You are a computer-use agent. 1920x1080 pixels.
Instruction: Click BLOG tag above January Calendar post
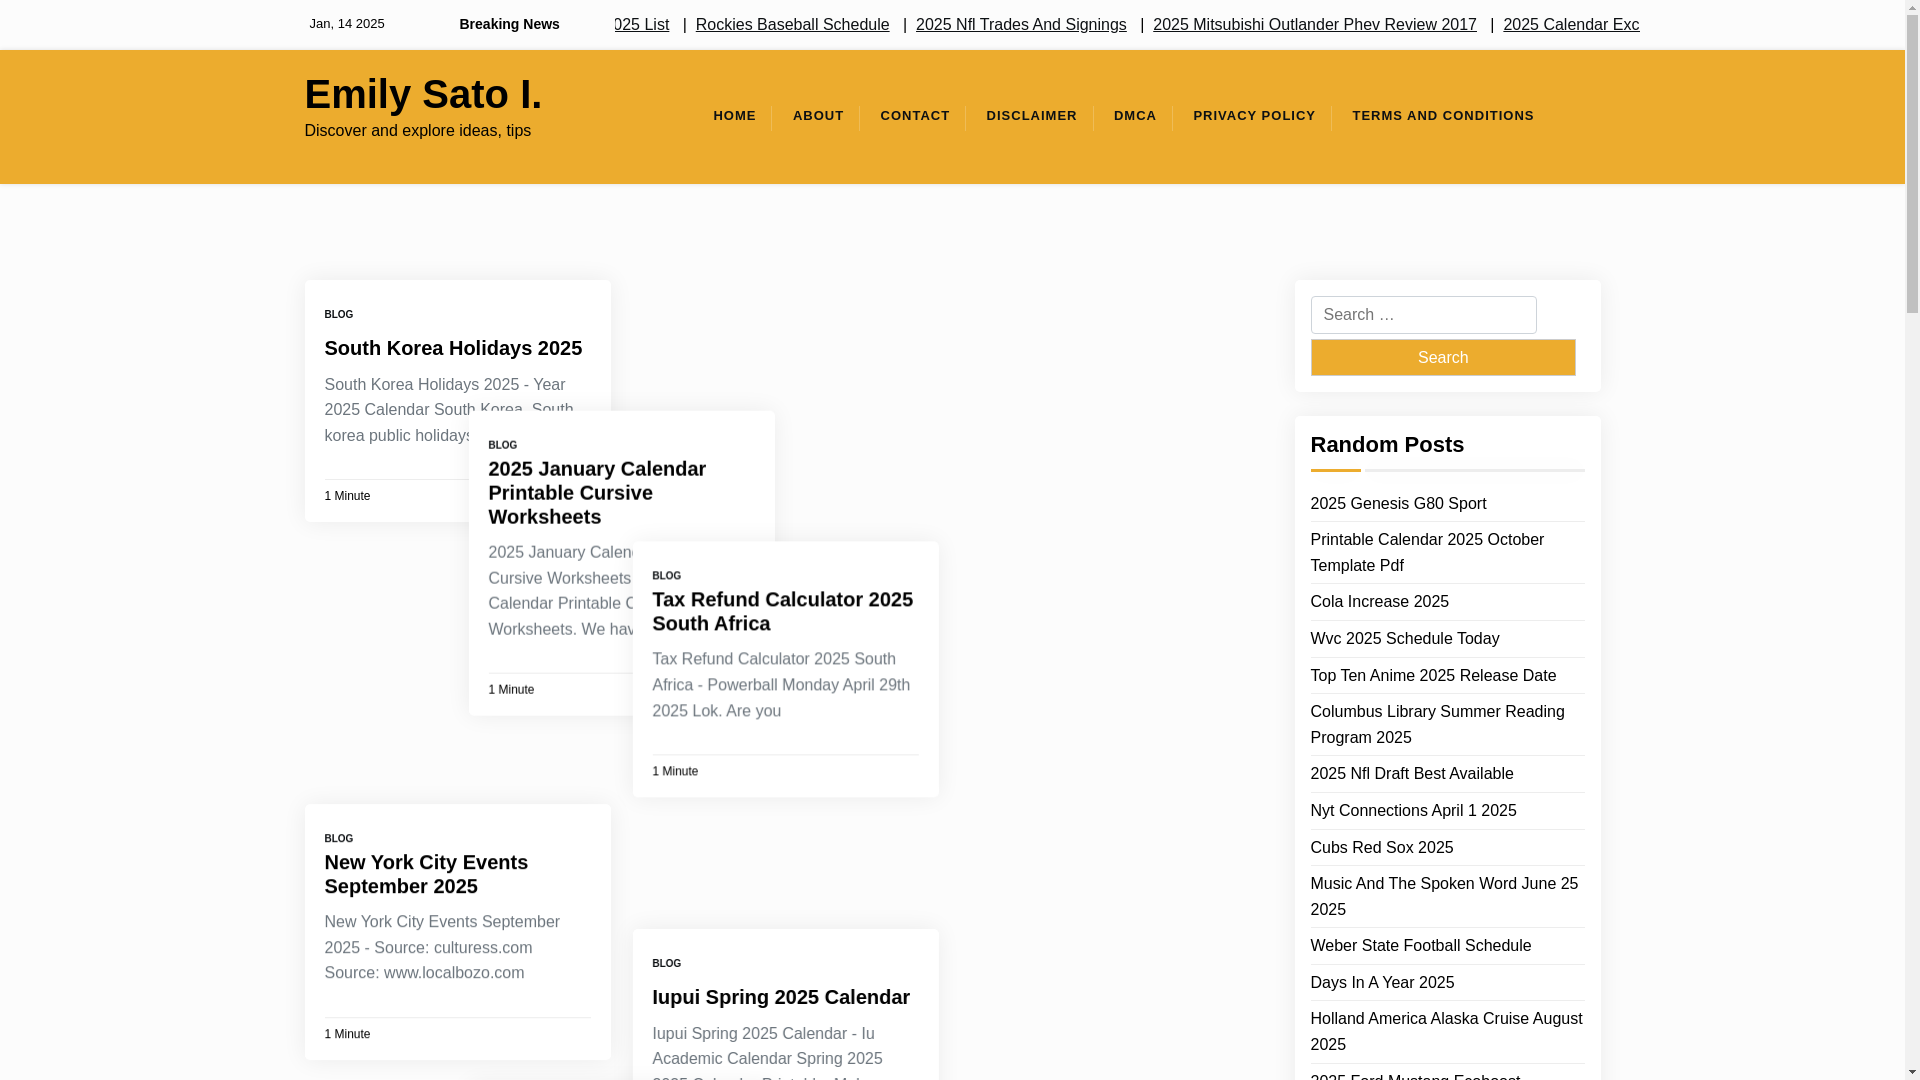coord(502,446)
